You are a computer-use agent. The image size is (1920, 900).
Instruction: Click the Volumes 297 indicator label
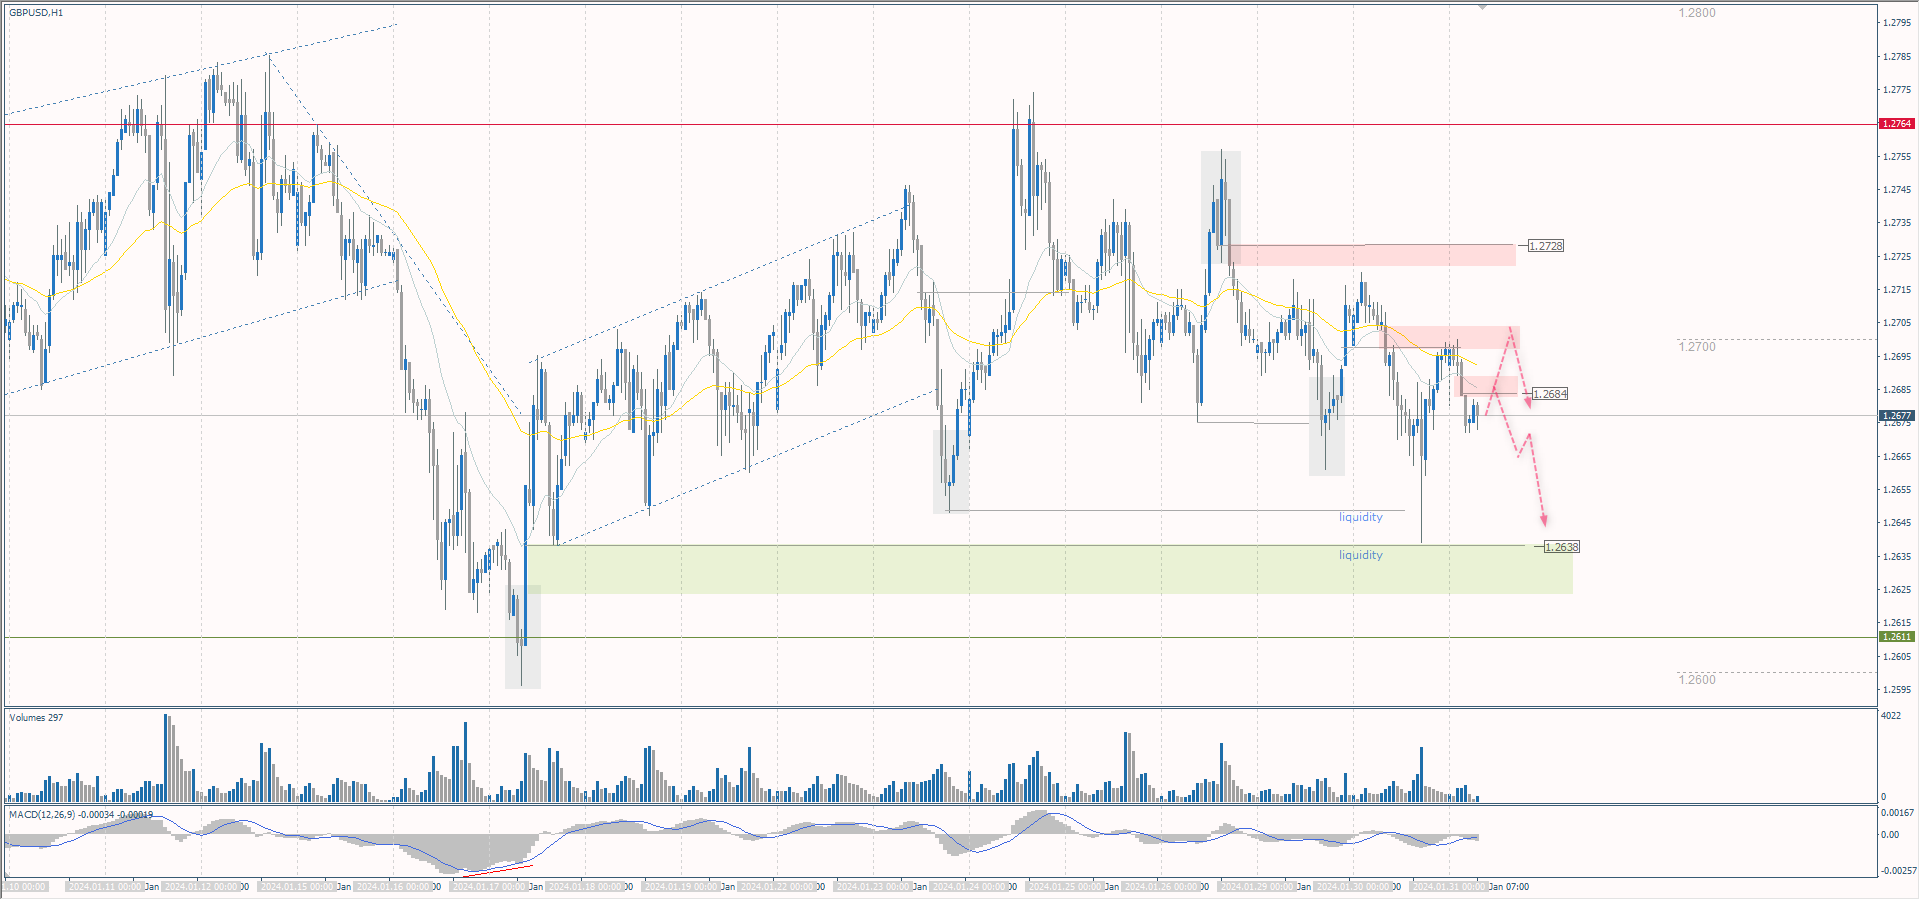[36, 718]
